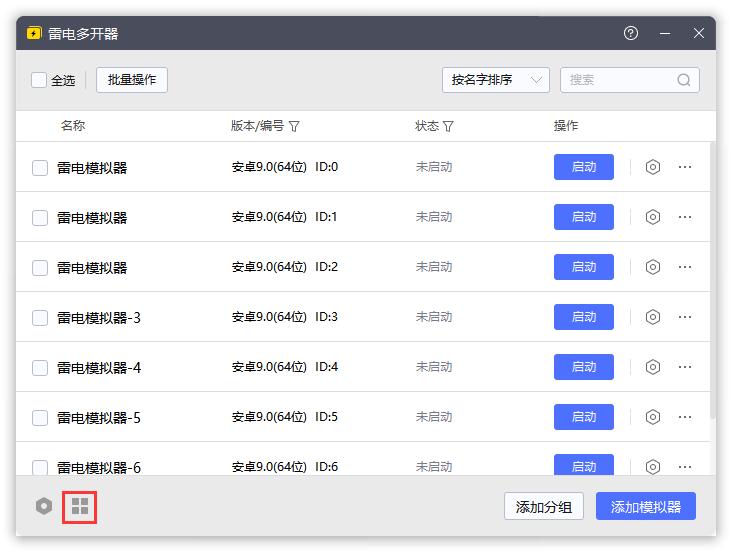Click the 雷电模拟器-6 name text
This screenshot has height=556, width=736.
99,467
